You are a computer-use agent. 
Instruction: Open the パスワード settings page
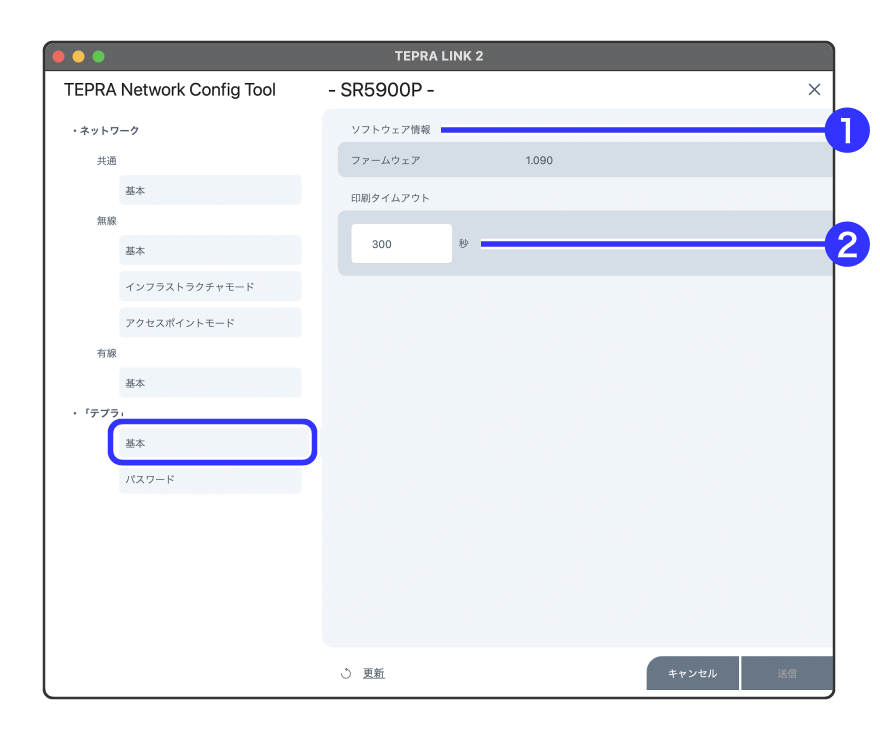tap(210, 479)
